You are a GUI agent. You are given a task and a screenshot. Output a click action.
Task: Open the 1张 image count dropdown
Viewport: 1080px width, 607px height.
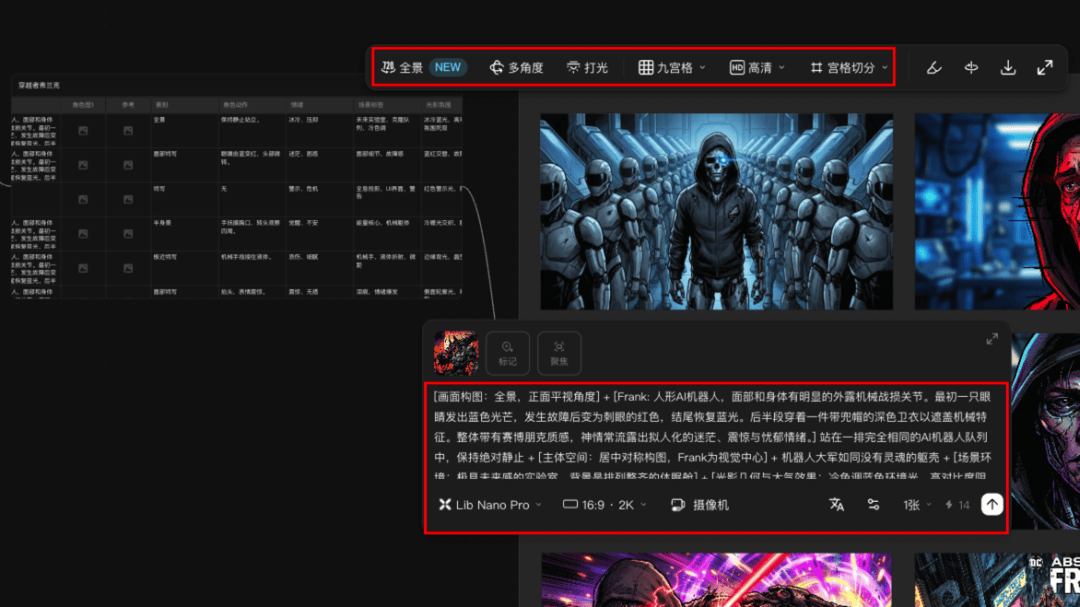pos(917,505)
